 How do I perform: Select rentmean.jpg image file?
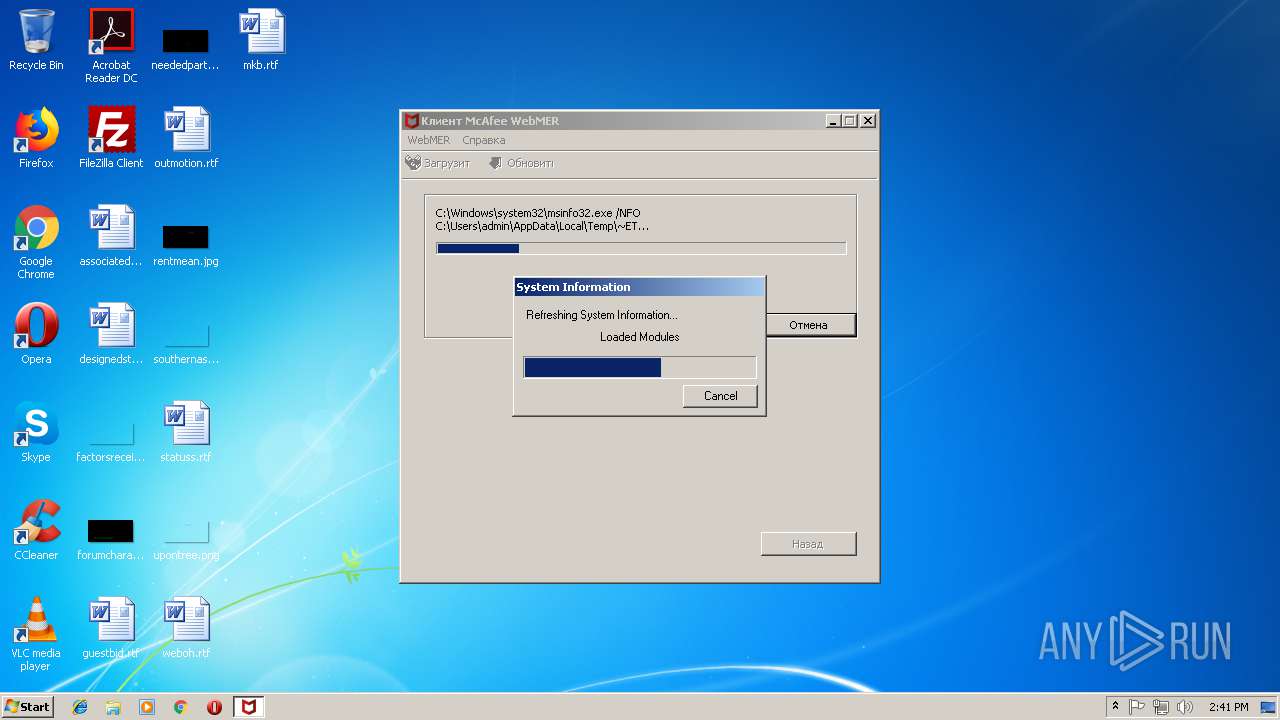pos(185,245)
